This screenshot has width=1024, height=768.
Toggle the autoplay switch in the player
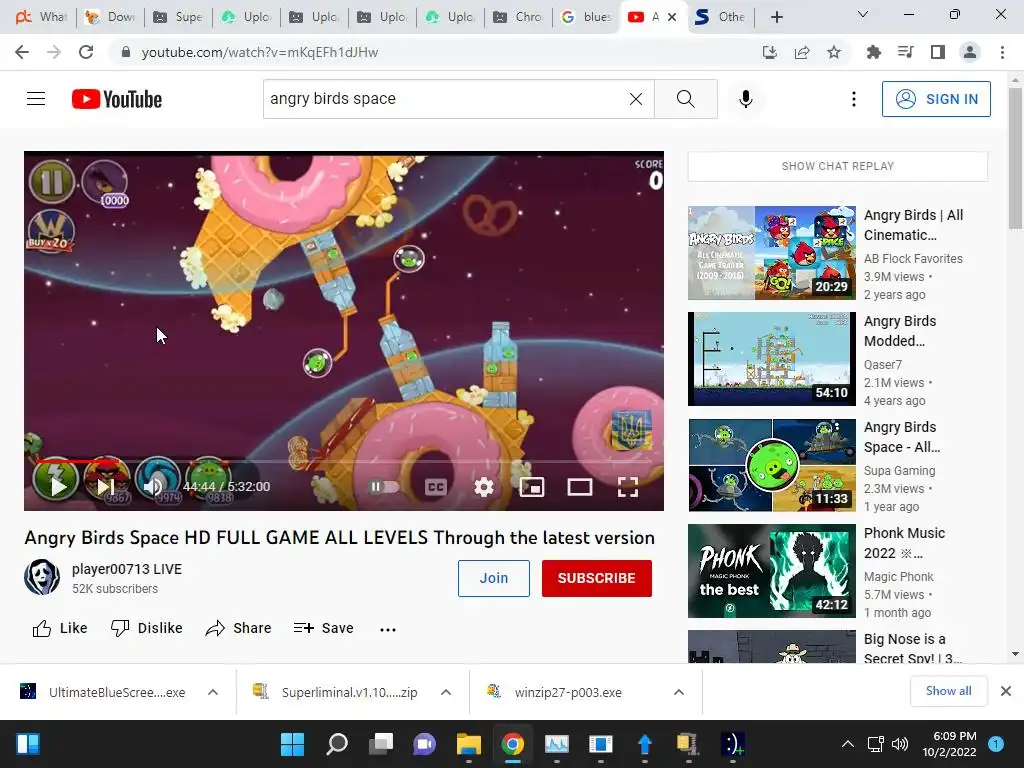[384, 487]
